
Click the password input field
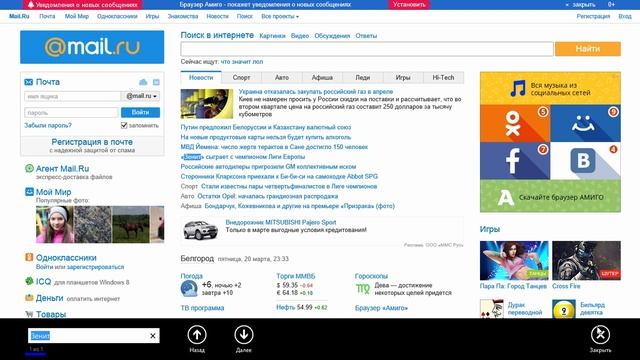click(x=71, y=112)
